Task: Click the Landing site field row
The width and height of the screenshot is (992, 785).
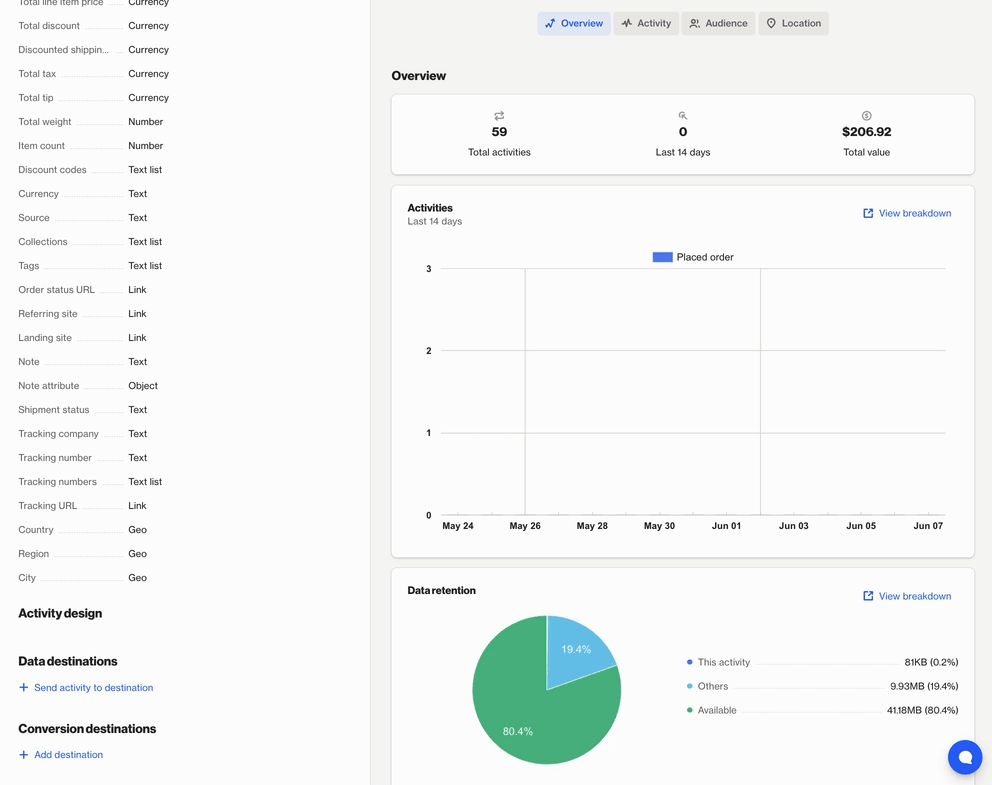Action: tap(82, 338)
